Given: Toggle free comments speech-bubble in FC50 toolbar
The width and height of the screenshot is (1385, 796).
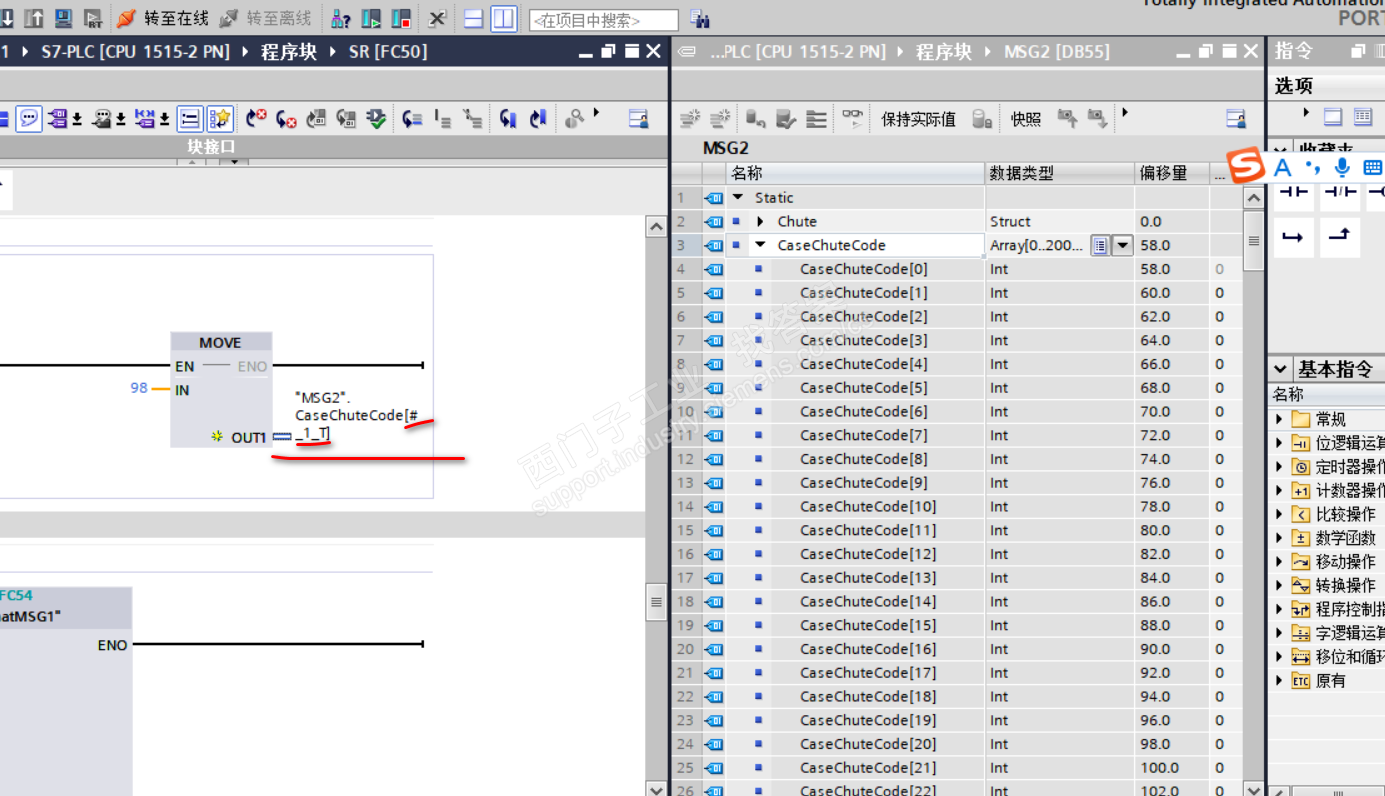Looking at the screenshot, I should [28, 119].
